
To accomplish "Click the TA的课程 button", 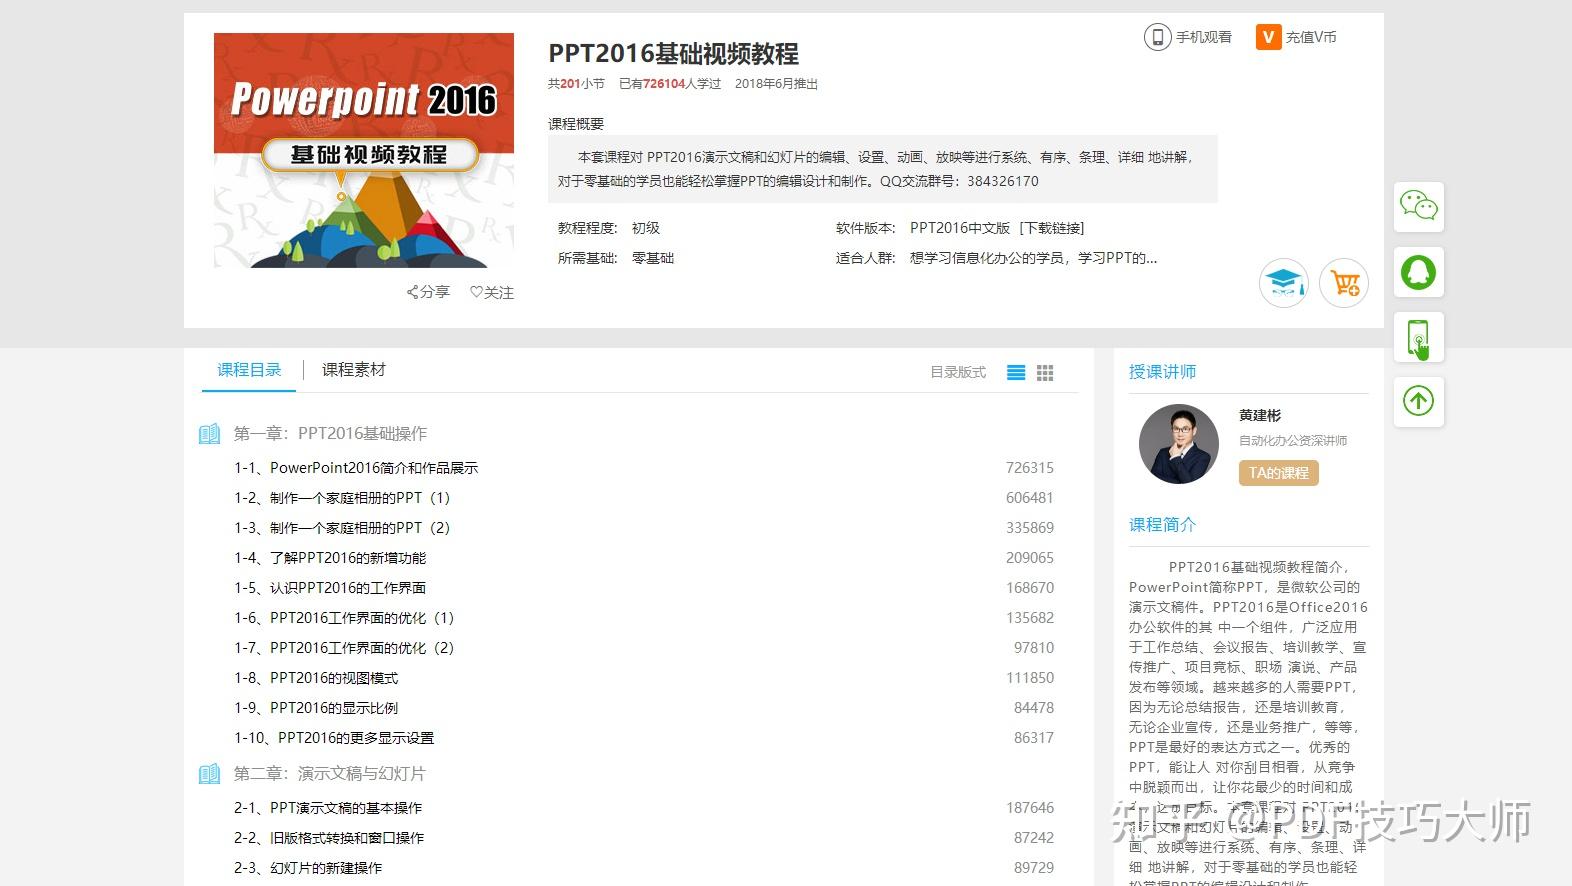I will coord(1279,473).
